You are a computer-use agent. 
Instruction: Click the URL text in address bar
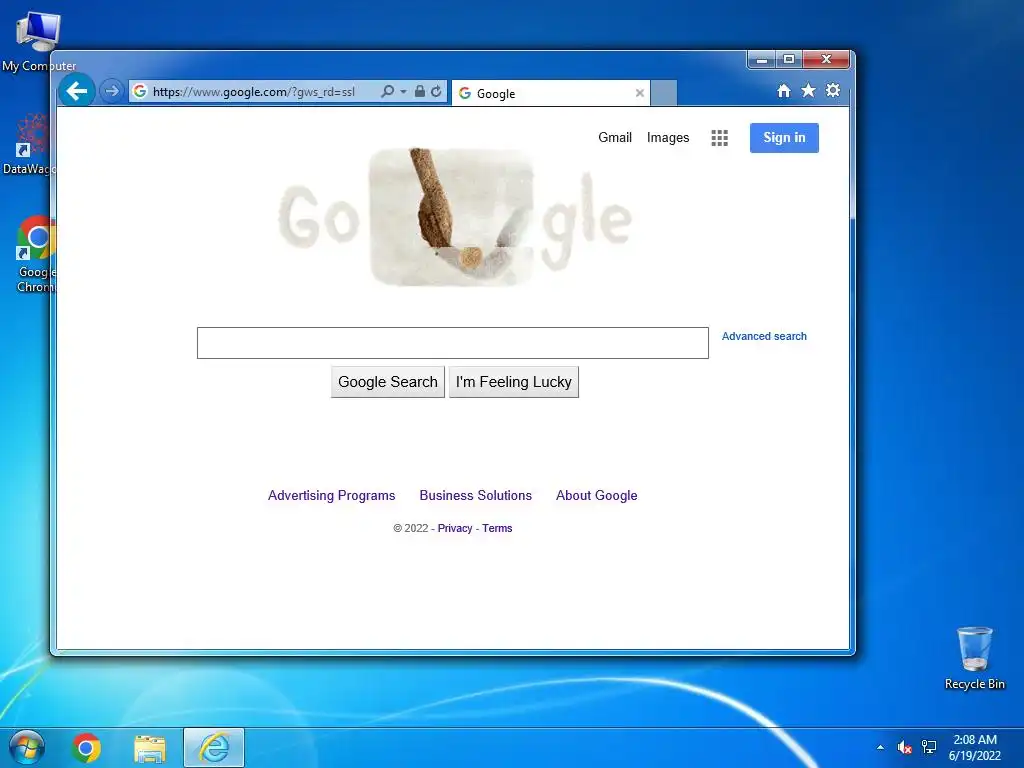tap(254, 92)
